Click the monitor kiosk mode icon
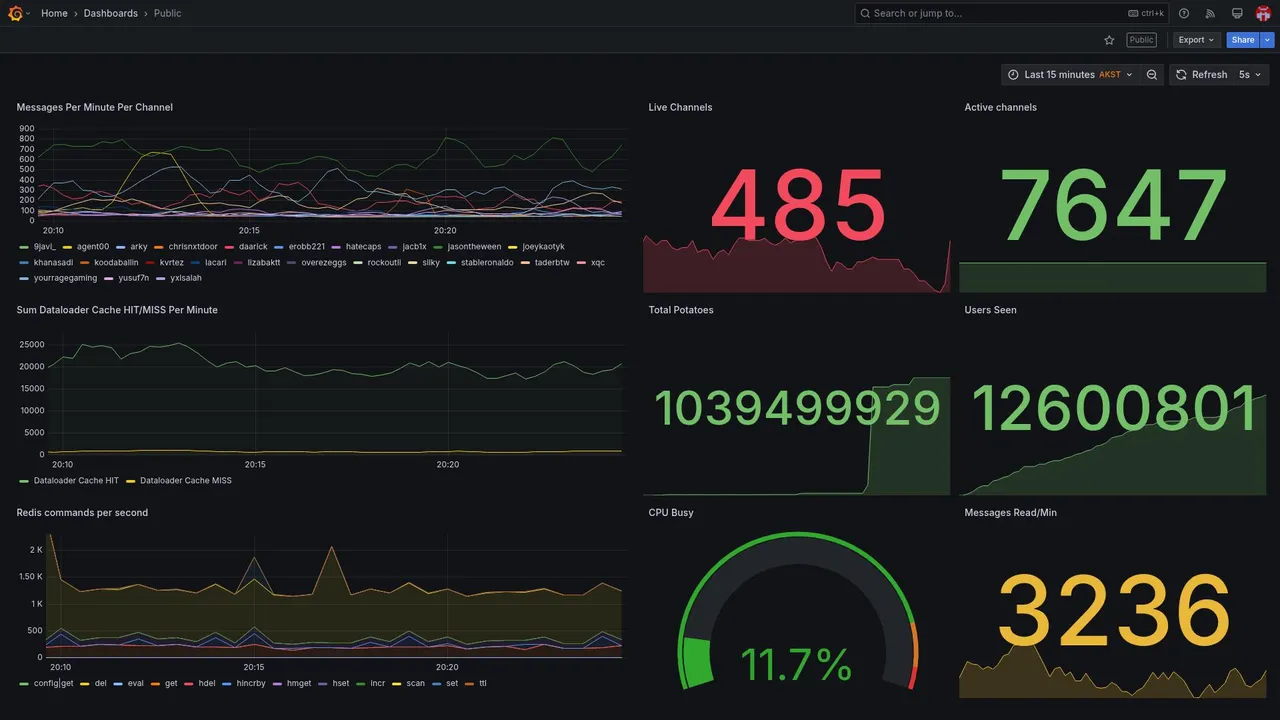This screenshot has height=720, width=1280. [1237, 13]
